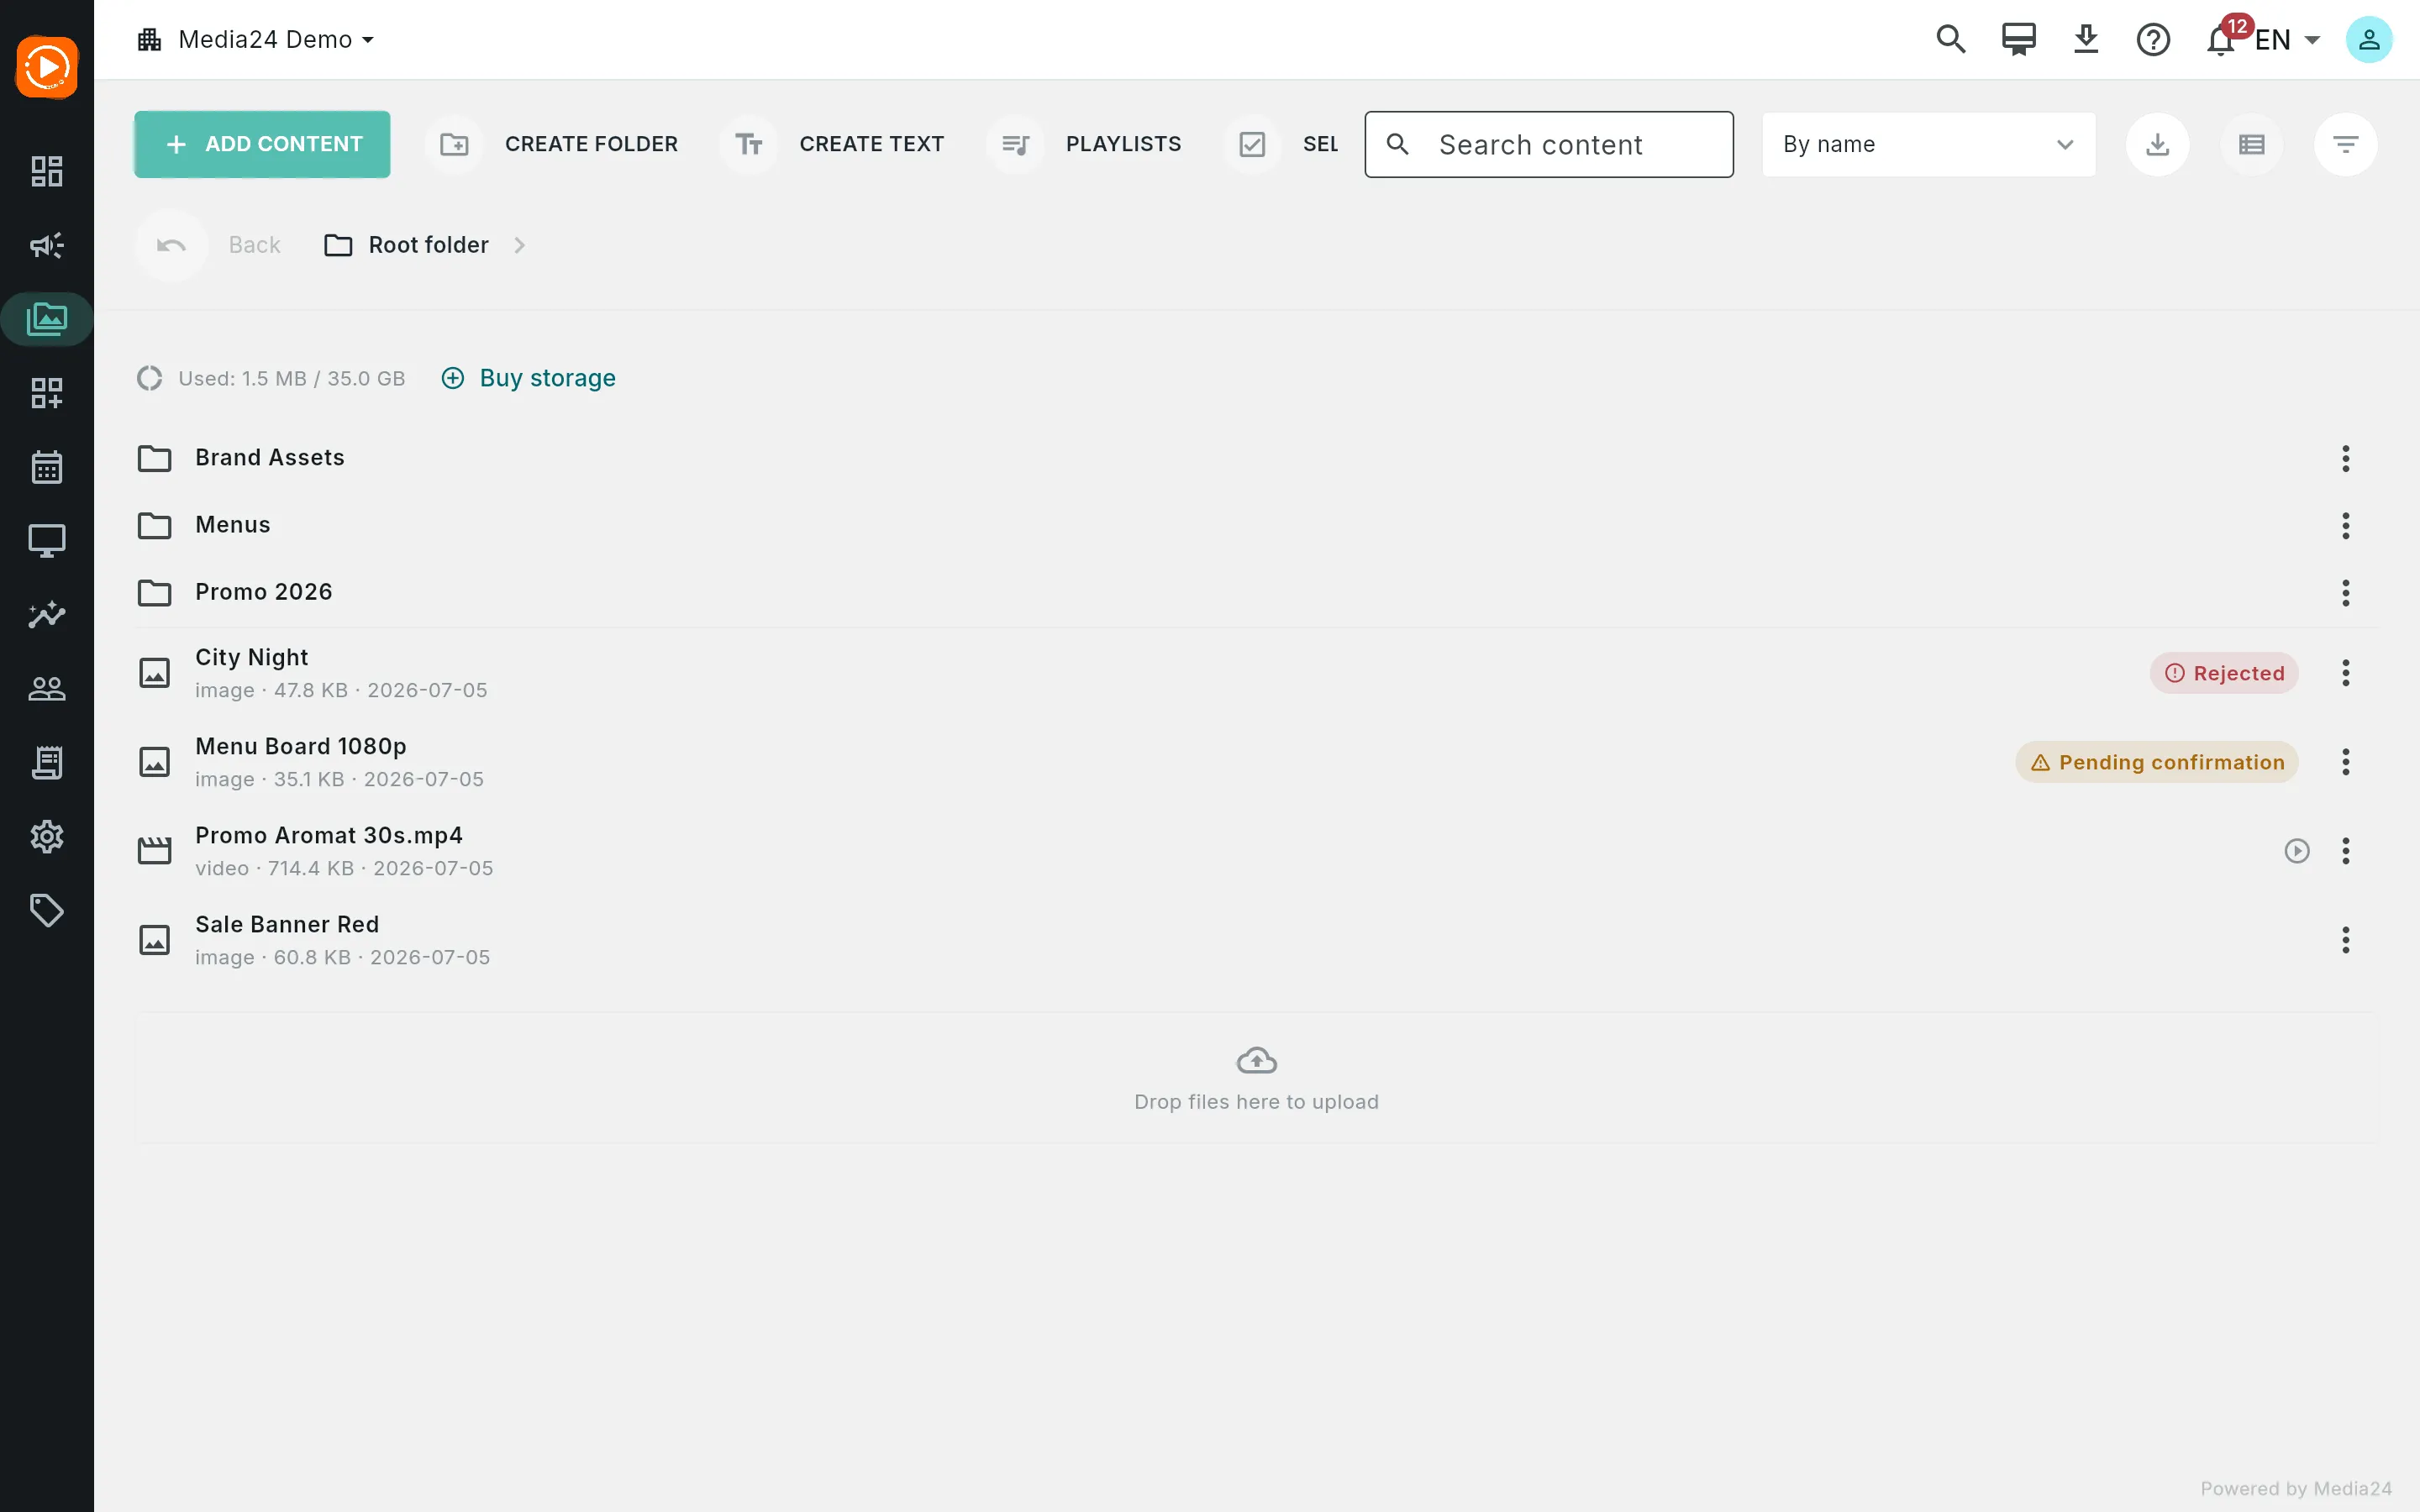Viewport: 2420px width, 1512px height.
Task: Click the ADD CONTENT button
Action: 262,144
